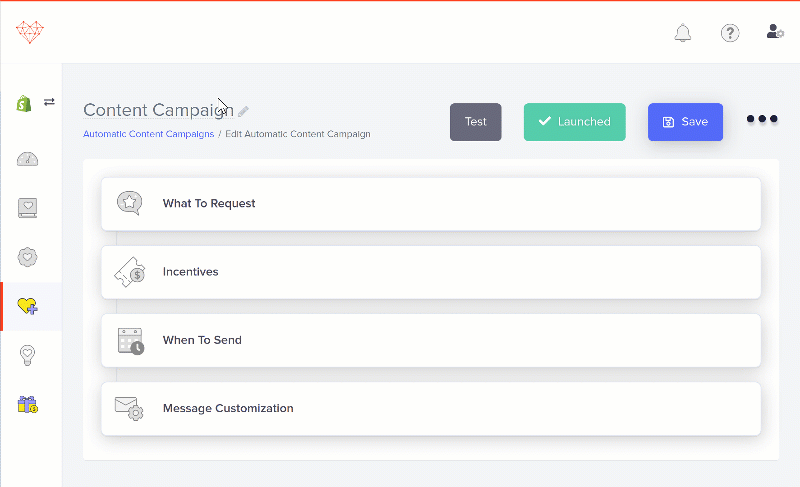Image resolution: width=800 pixels, height=487 pixels.
Task: Open the notifications bell
Action: tap(683, 33)
